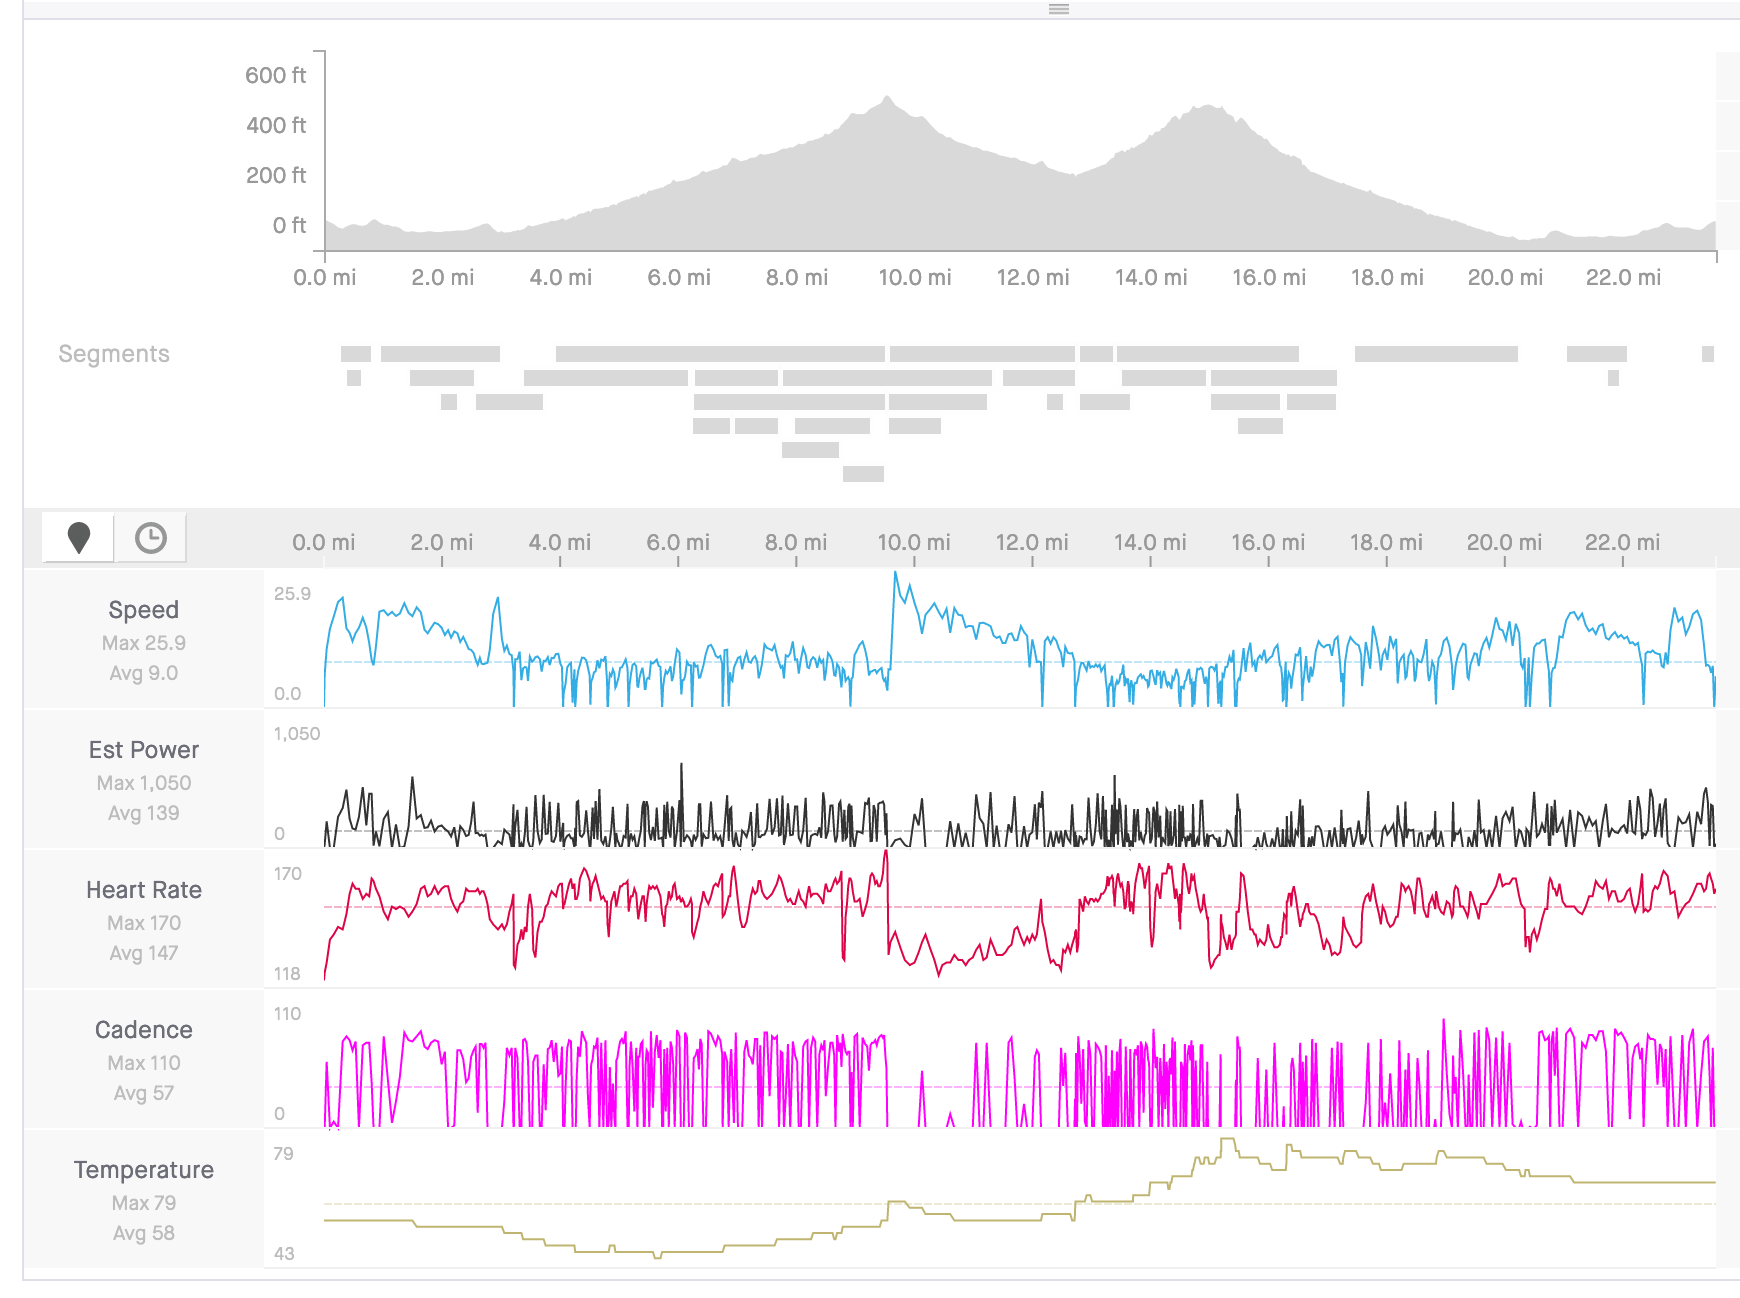Click the first elevation peak near 10 mi
This screenshot has width=1740, height=1298.
(887, 98)
